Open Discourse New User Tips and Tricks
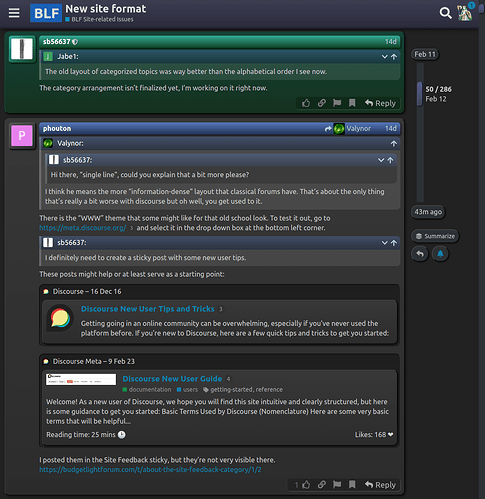Screen dimensions: 485x499 [x=148, y=309]
